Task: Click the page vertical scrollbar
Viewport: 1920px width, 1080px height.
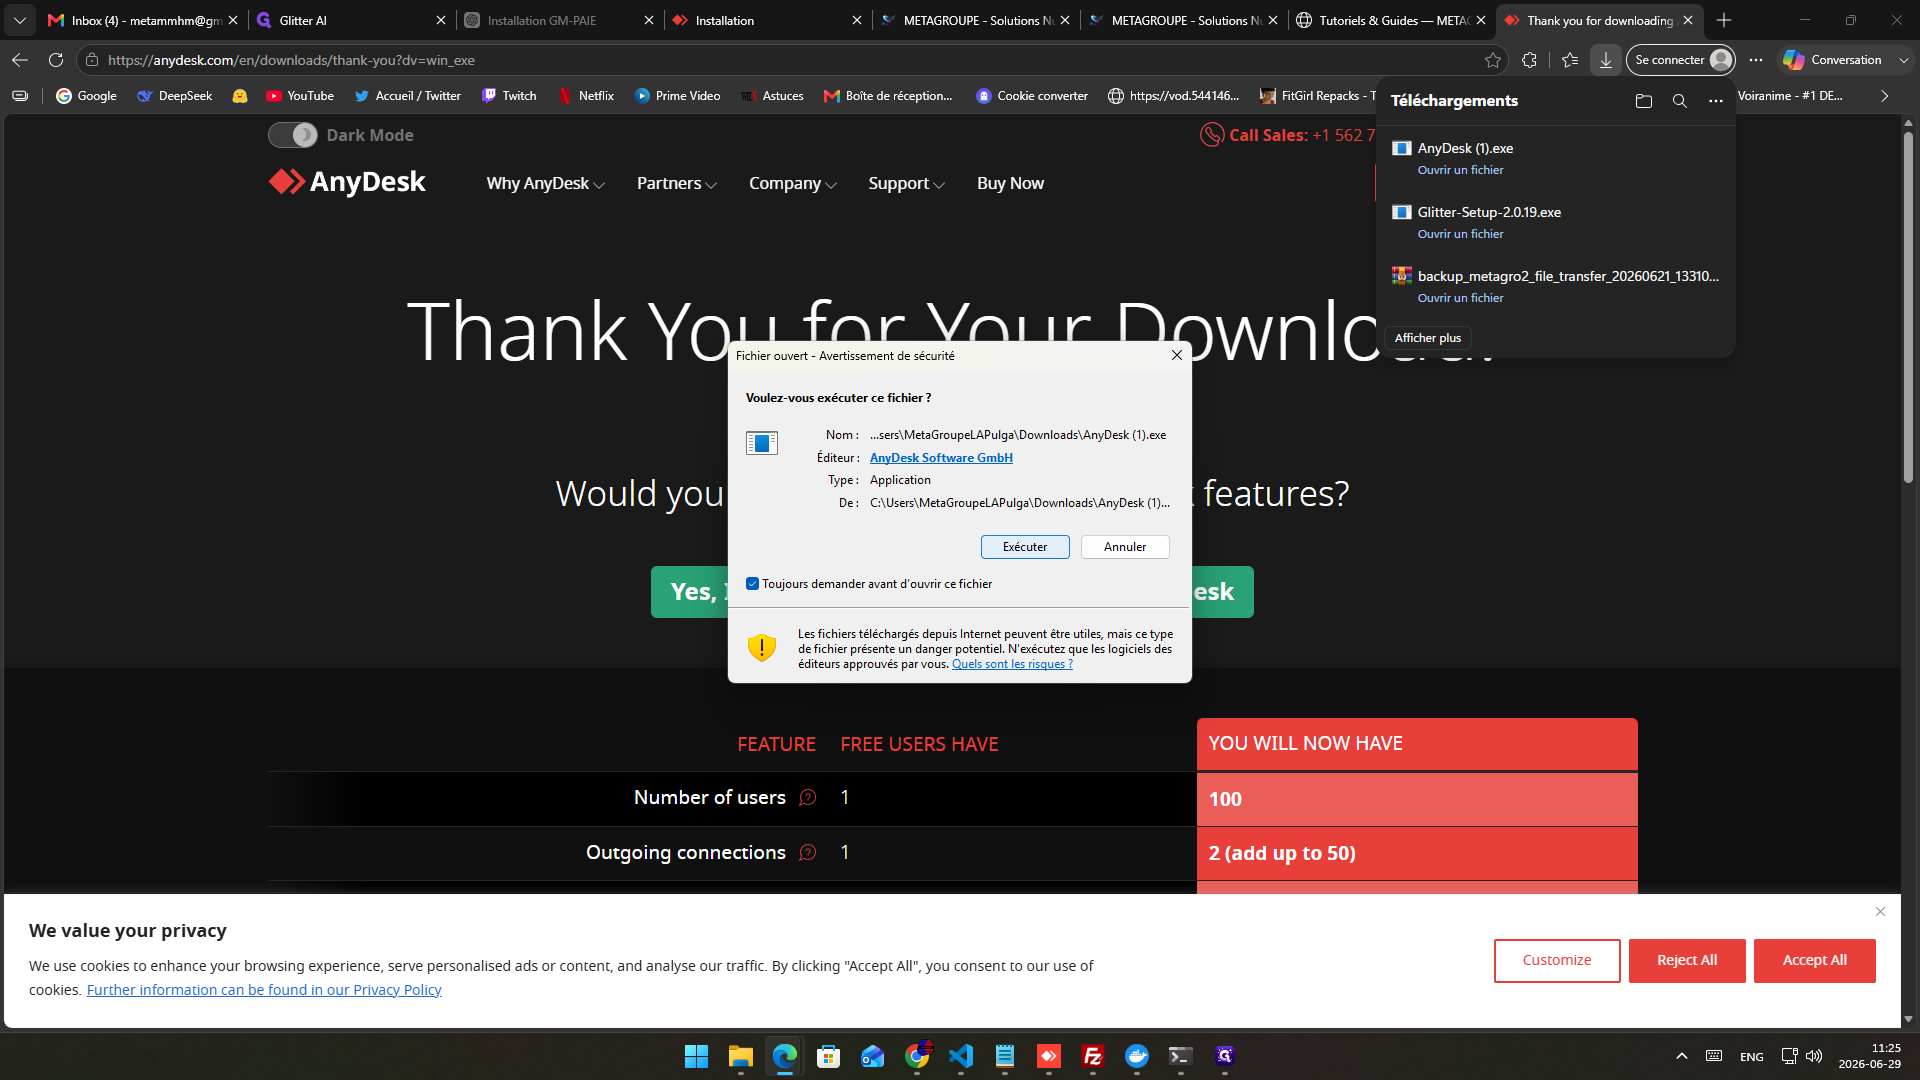Action: (x=1908, y=310)
